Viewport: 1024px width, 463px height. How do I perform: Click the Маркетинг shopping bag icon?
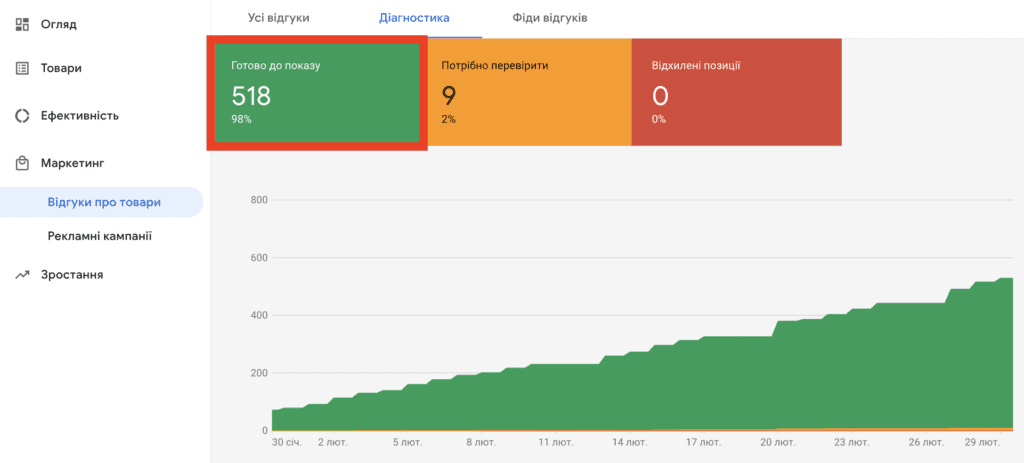tap(22, 163)
